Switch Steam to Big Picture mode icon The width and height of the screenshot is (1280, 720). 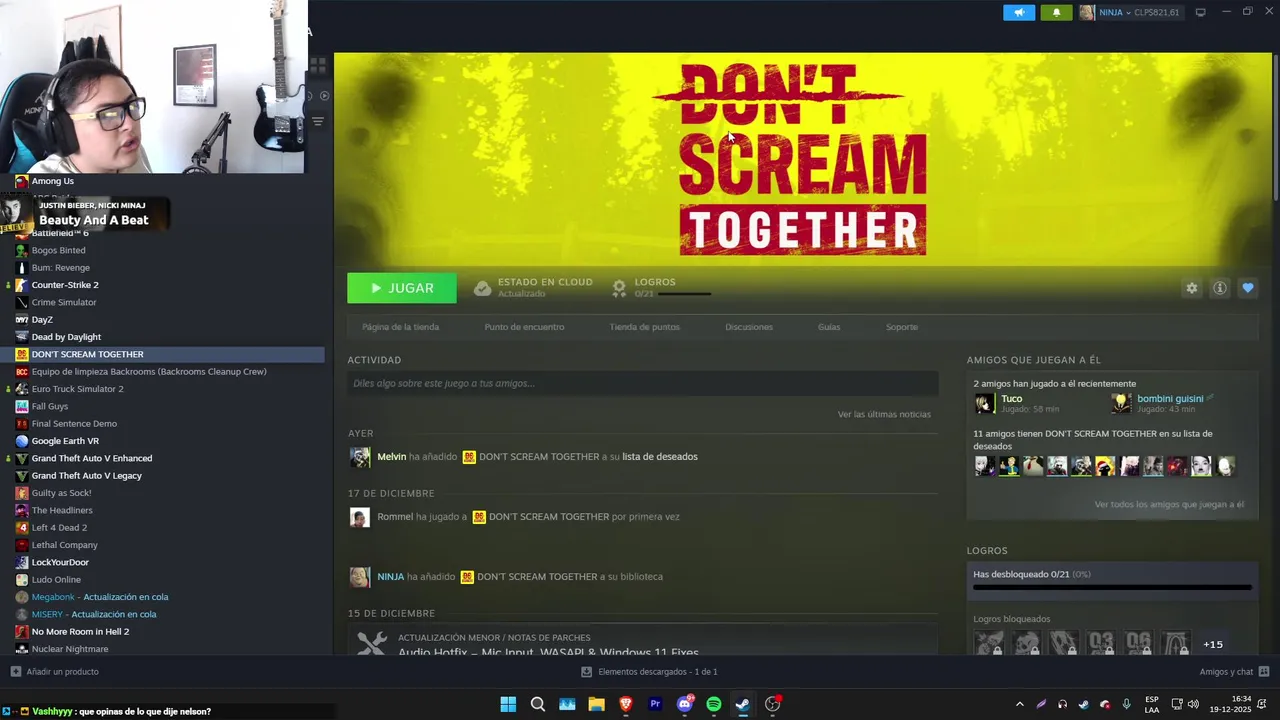[1200, 12]
